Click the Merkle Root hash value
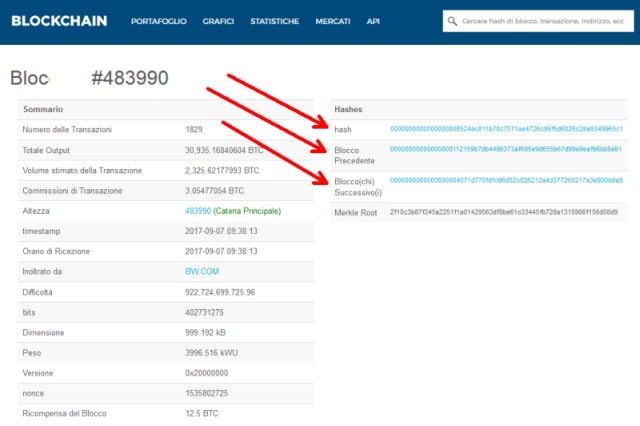Viewport: 640px width, 426px height. coord(503,212)
